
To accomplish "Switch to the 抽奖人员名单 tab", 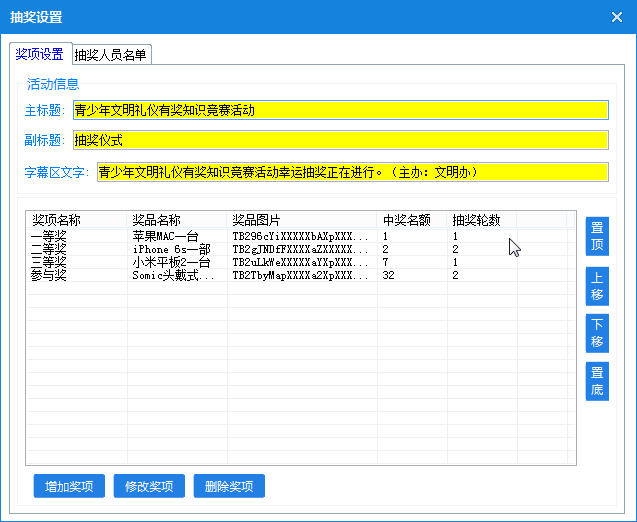I will [x=110, y=55].
